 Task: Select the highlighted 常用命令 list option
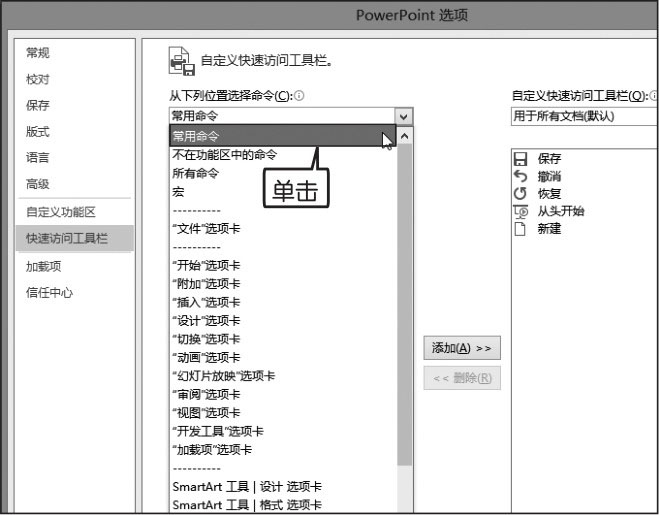[x=270, y=135]
